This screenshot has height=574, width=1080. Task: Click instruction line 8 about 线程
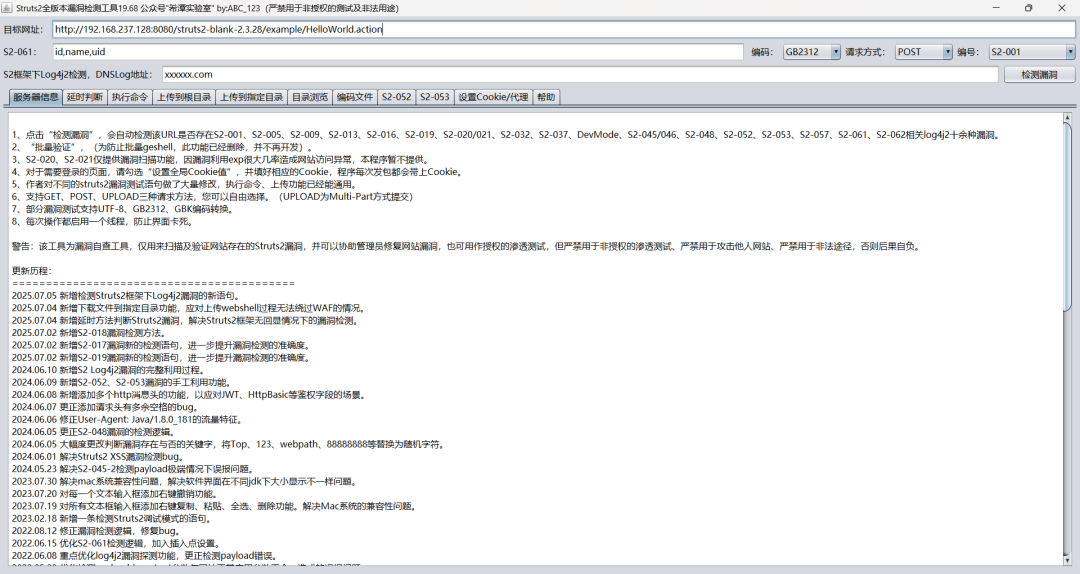[103, 221]
